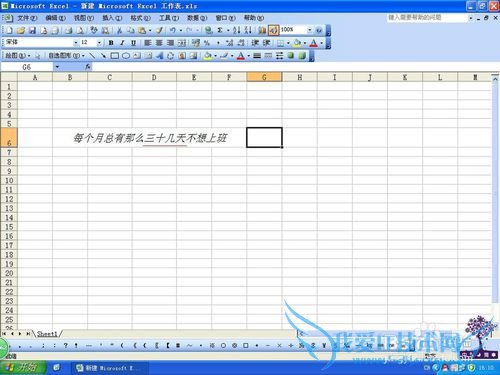Run the spelling check icon
500x375 pixels.
[94, 30]
